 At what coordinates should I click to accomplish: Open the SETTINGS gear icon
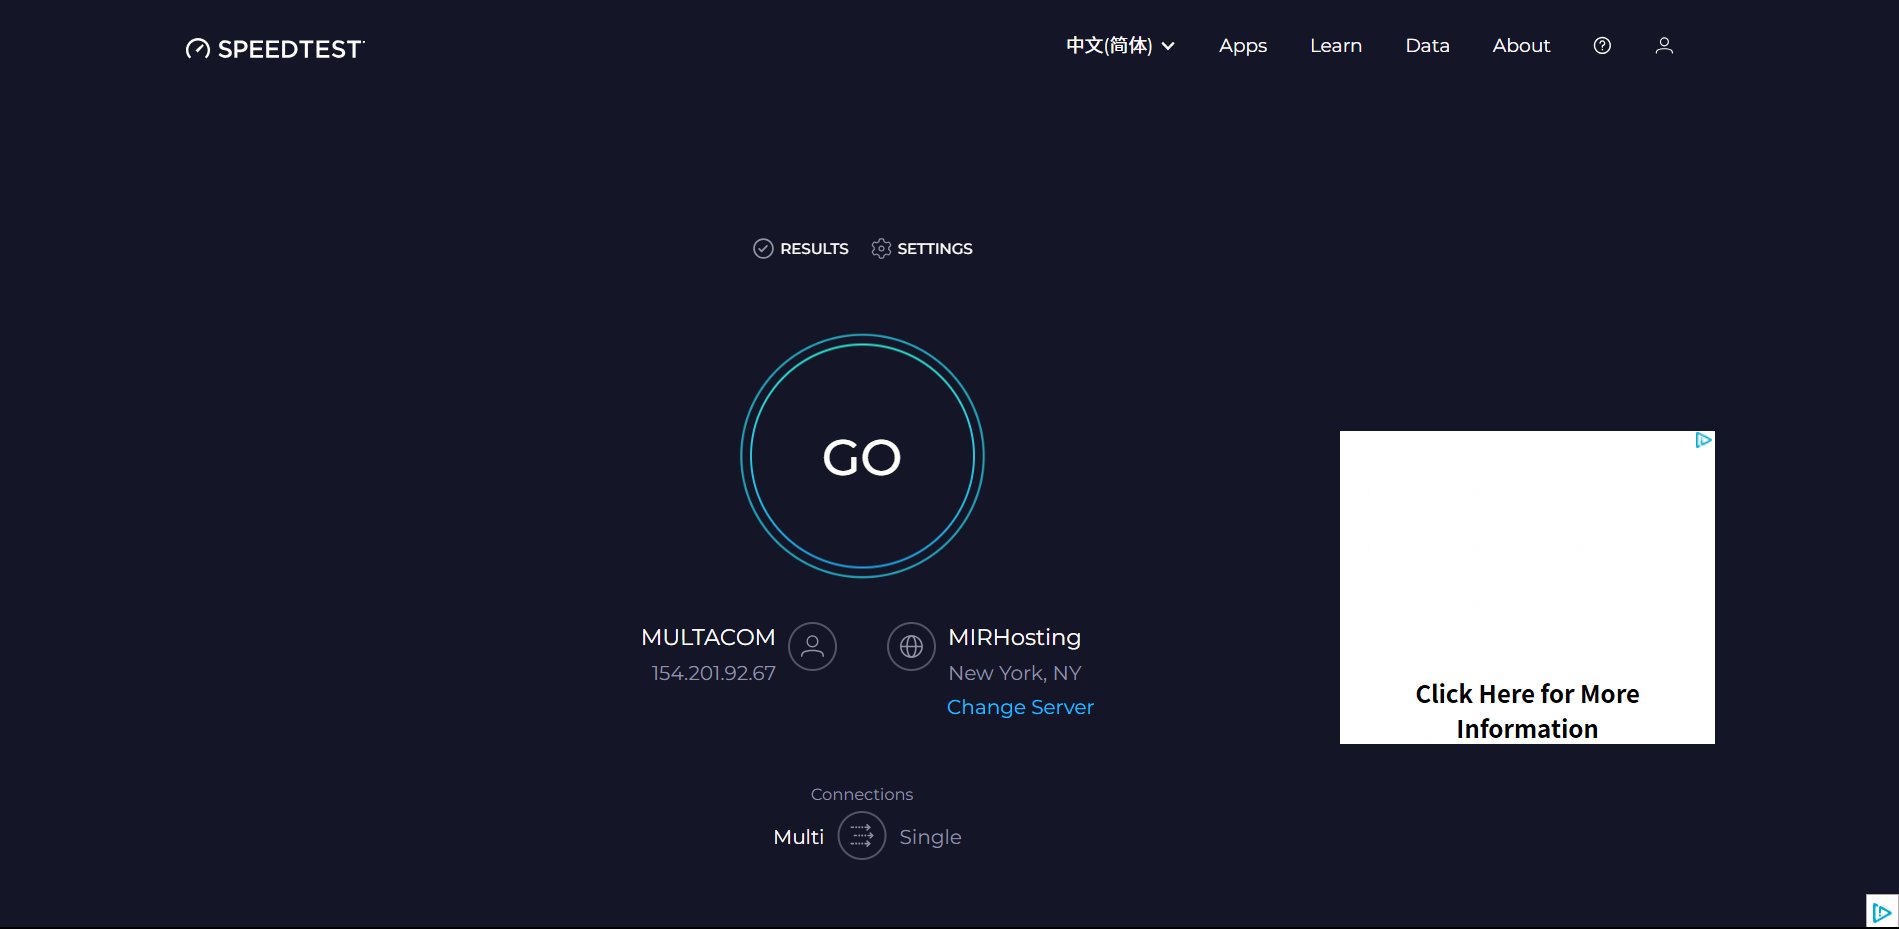click(x=881, y=248)
